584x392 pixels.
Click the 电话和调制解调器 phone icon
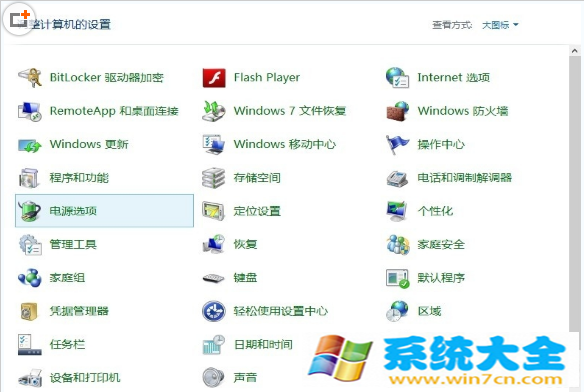tap(398, 178)
